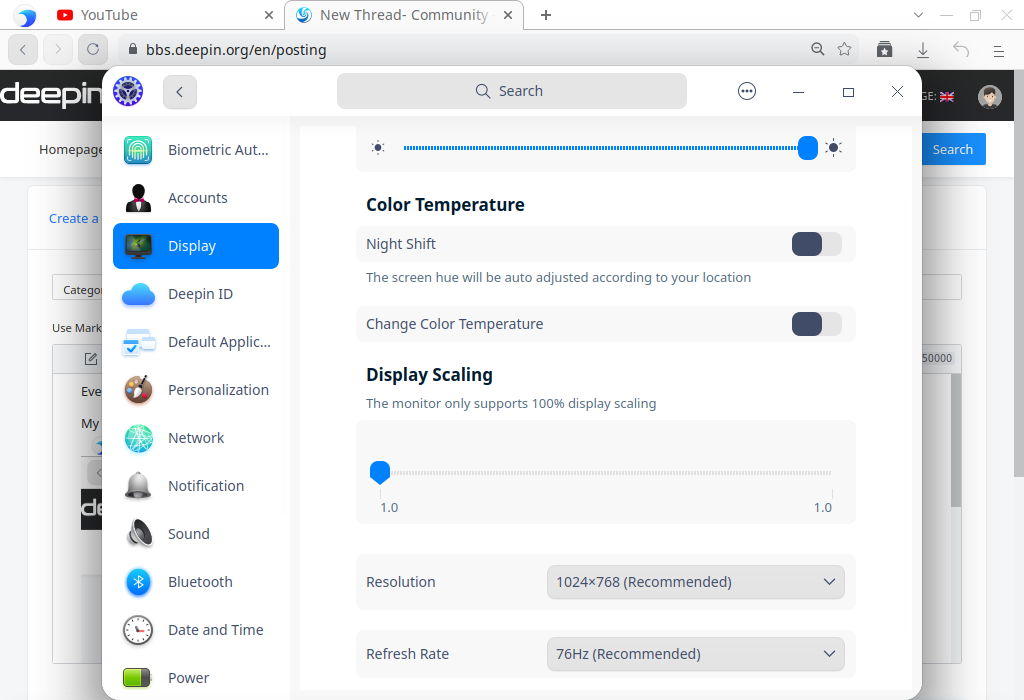Click the brightness slider handle

pyautogui.click(x=807, y=148)
